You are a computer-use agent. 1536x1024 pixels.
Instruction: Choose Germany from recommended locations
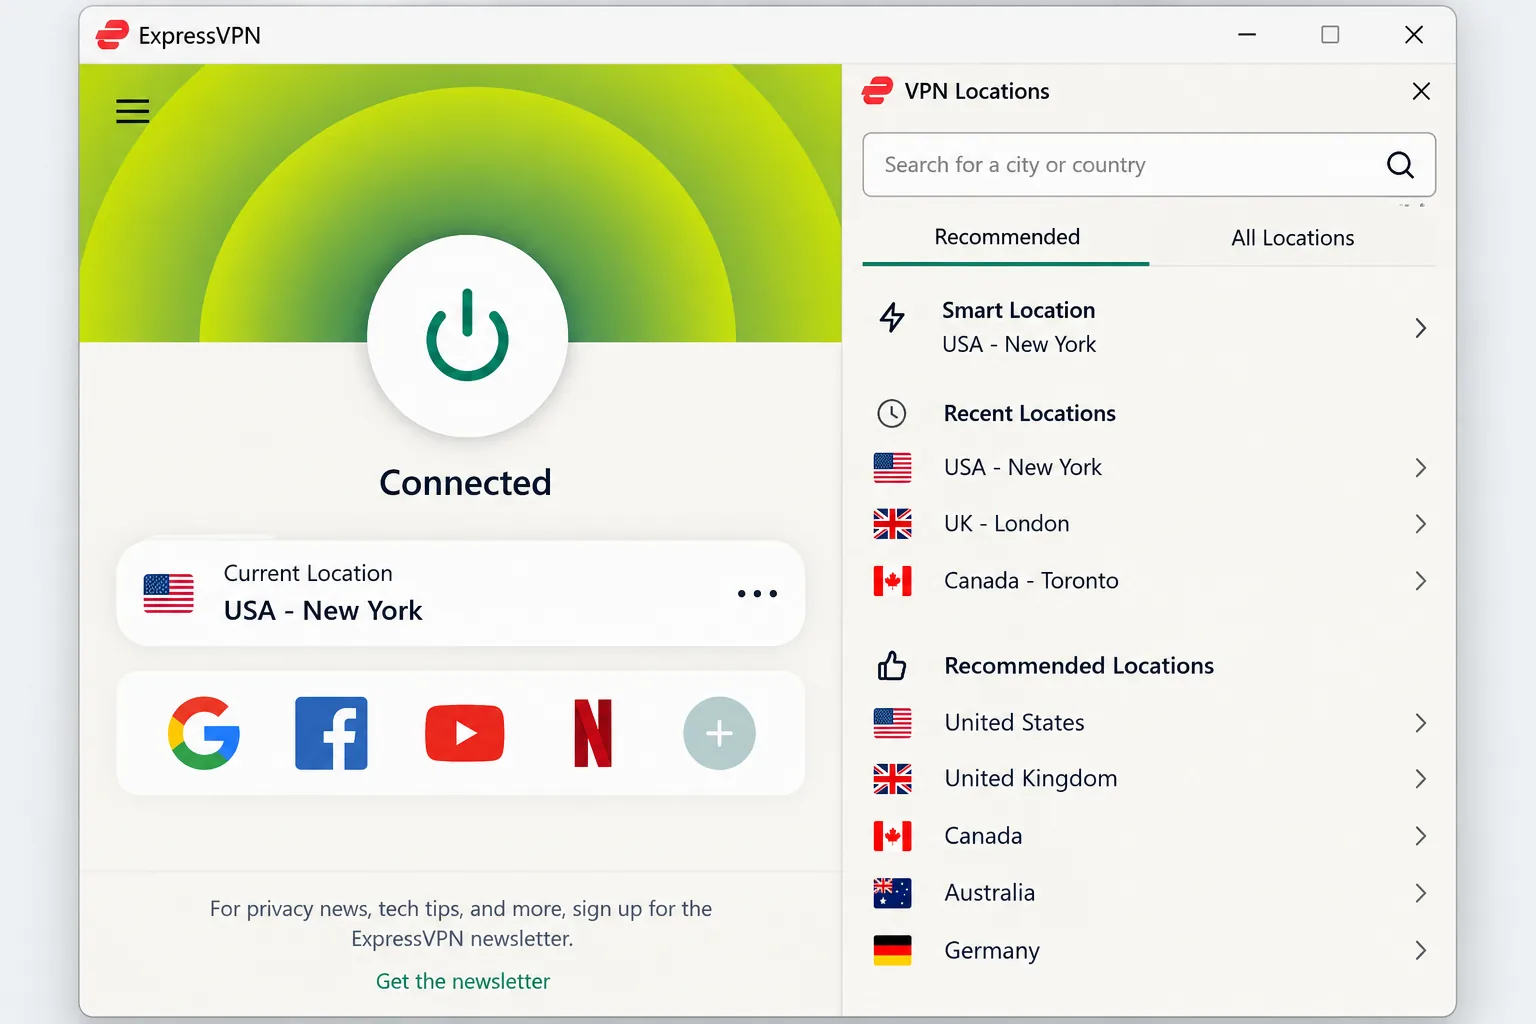(x=1149, y=950)
